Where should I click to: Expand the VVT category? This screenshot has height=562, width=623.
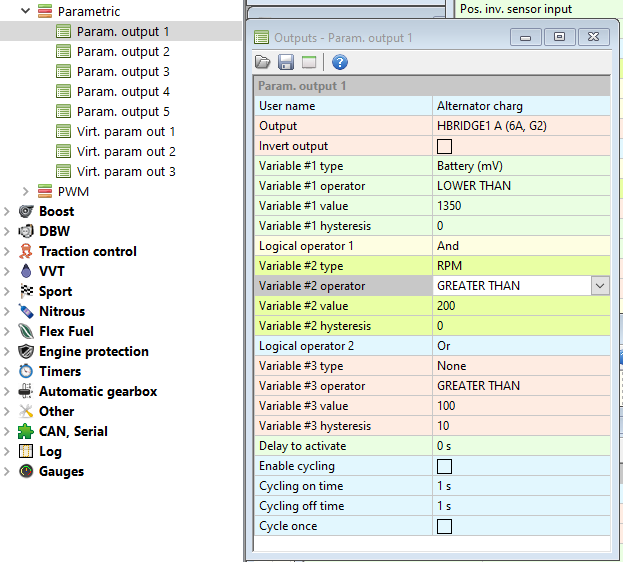coord(6,271)
